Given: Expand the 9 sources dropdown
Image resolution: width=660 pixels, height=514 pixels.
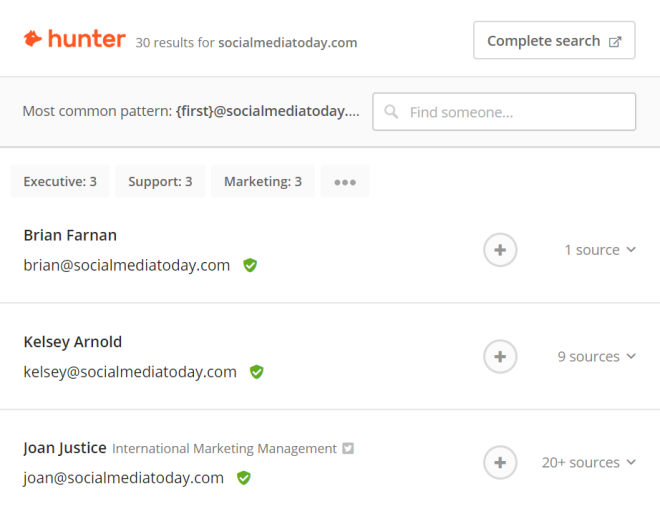Looking at the screenshot, I should click(596, 357).
